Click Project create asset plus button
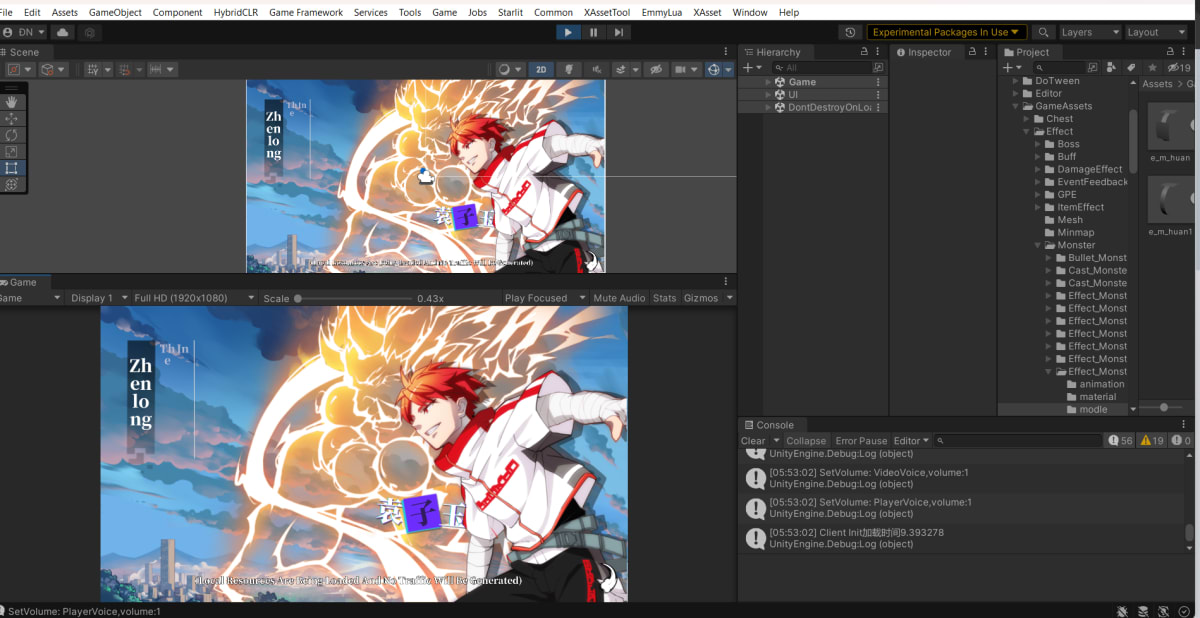 [1007, 67]
